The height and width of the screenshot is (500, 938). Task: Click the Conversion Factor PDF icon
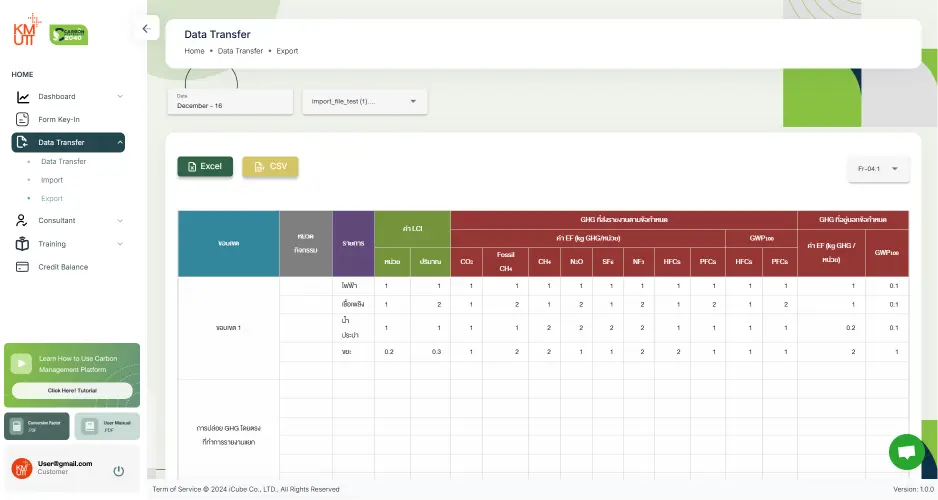(17, 426)
